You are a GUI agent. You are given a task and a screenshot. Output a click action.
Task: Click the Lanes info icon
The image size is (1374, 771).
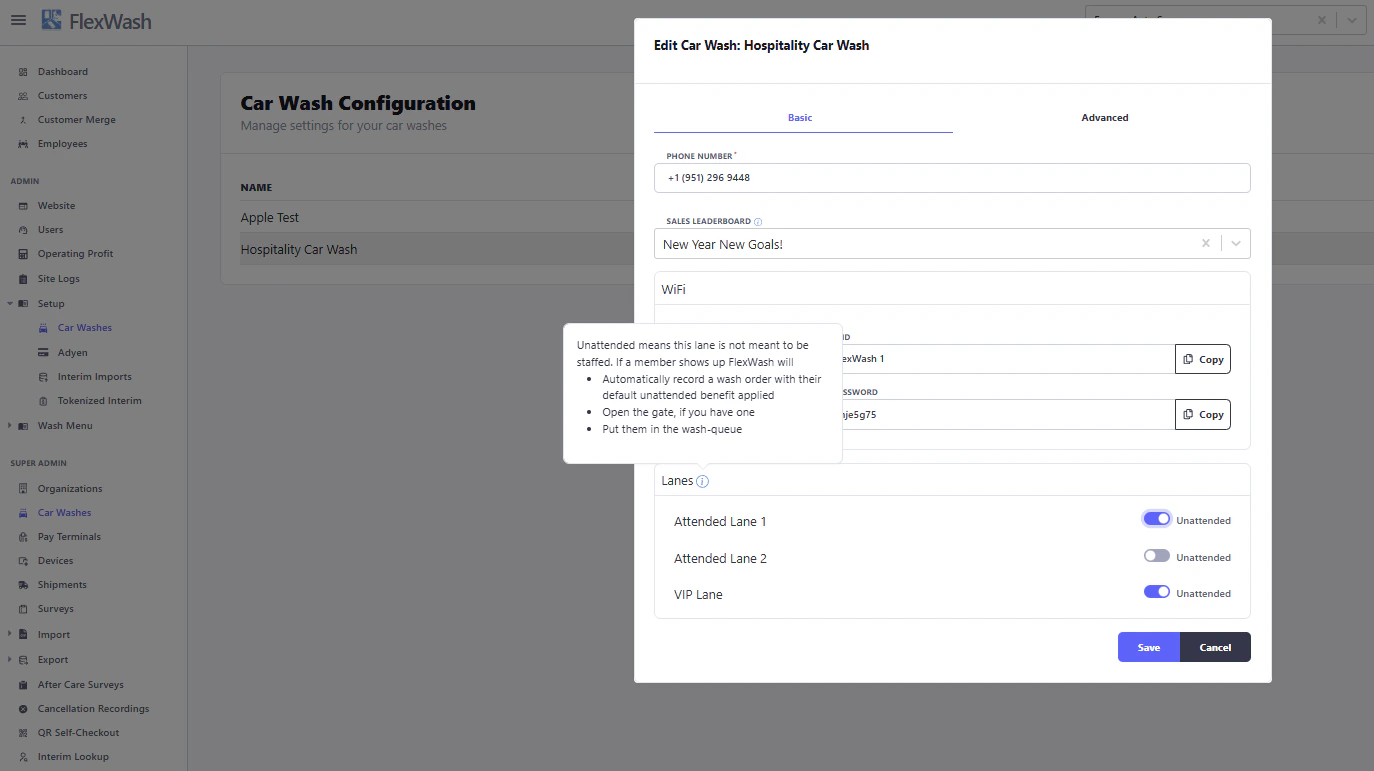click(x=703, y=482)
